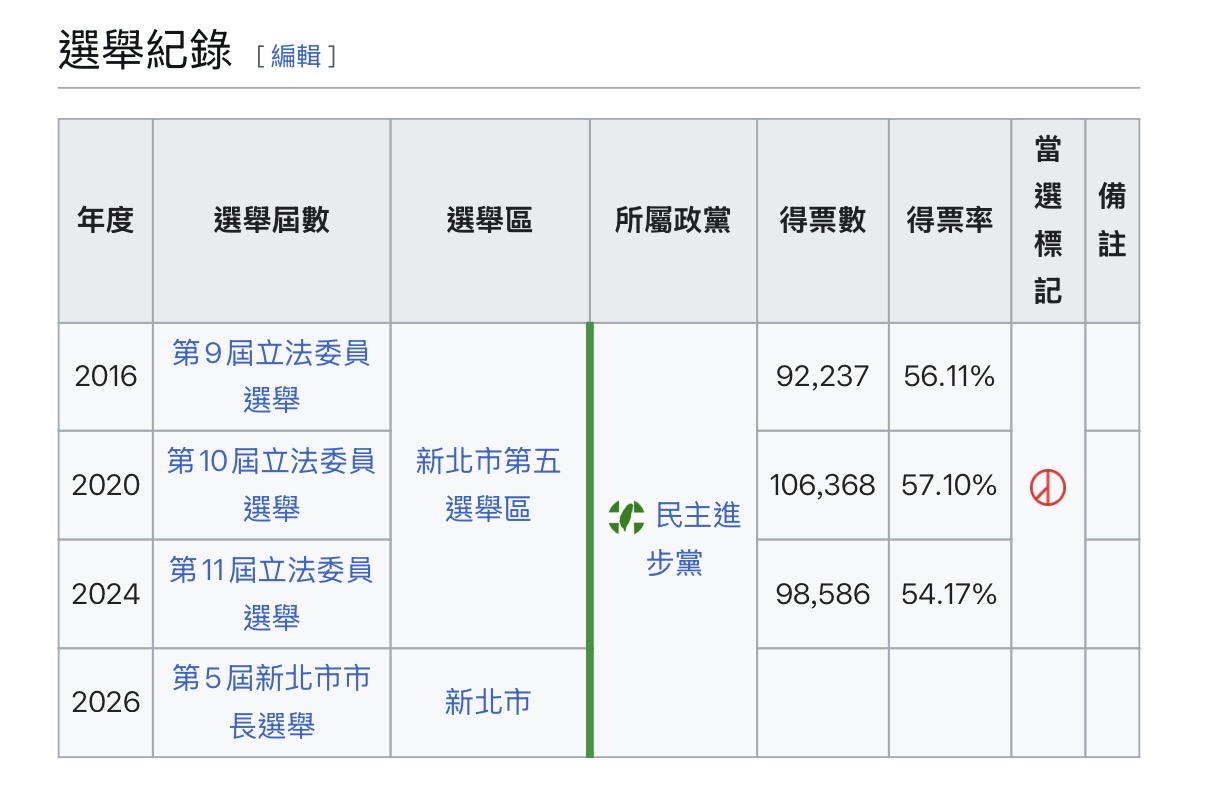Follow the 新北市第五選舉區 link
The height and width of the screenshot is (812, 1207).
click(x=489, y=485)
